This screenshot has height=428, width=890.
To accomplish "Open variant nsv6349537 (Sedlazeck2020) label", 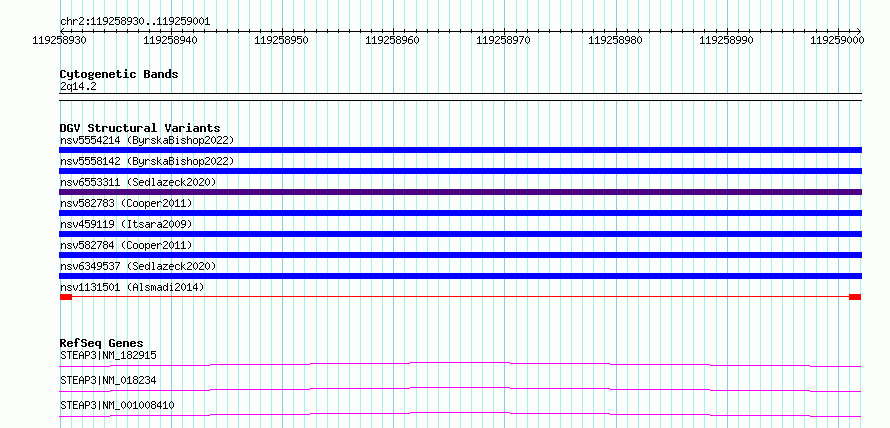I will (138, 266).
